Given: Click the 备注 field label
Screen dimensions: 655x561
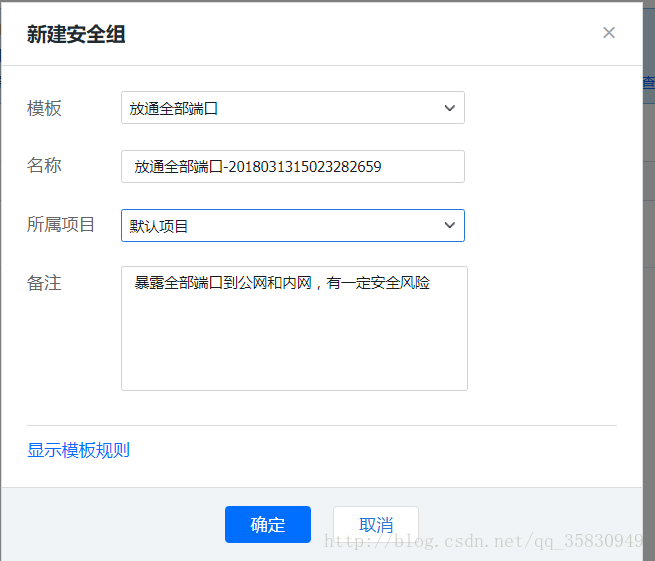Looking at the screenshot, I should [x=44, y=283].
